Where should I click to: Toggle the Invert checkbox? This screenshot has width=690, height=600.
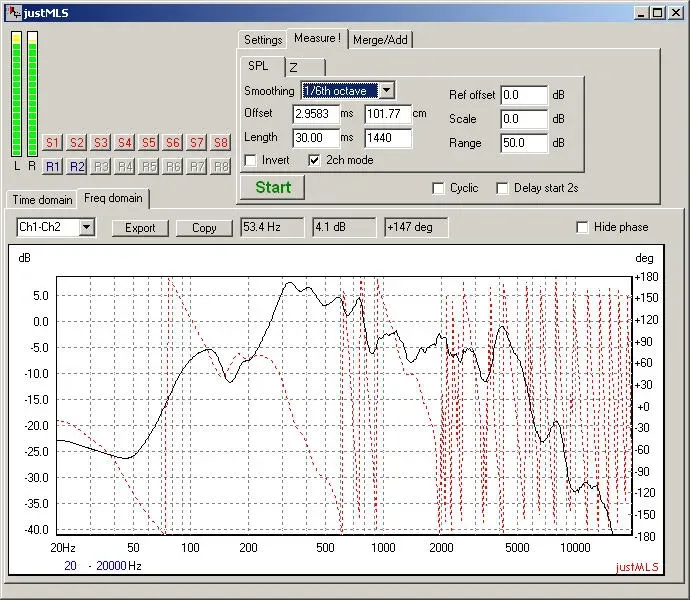(251, 160)
